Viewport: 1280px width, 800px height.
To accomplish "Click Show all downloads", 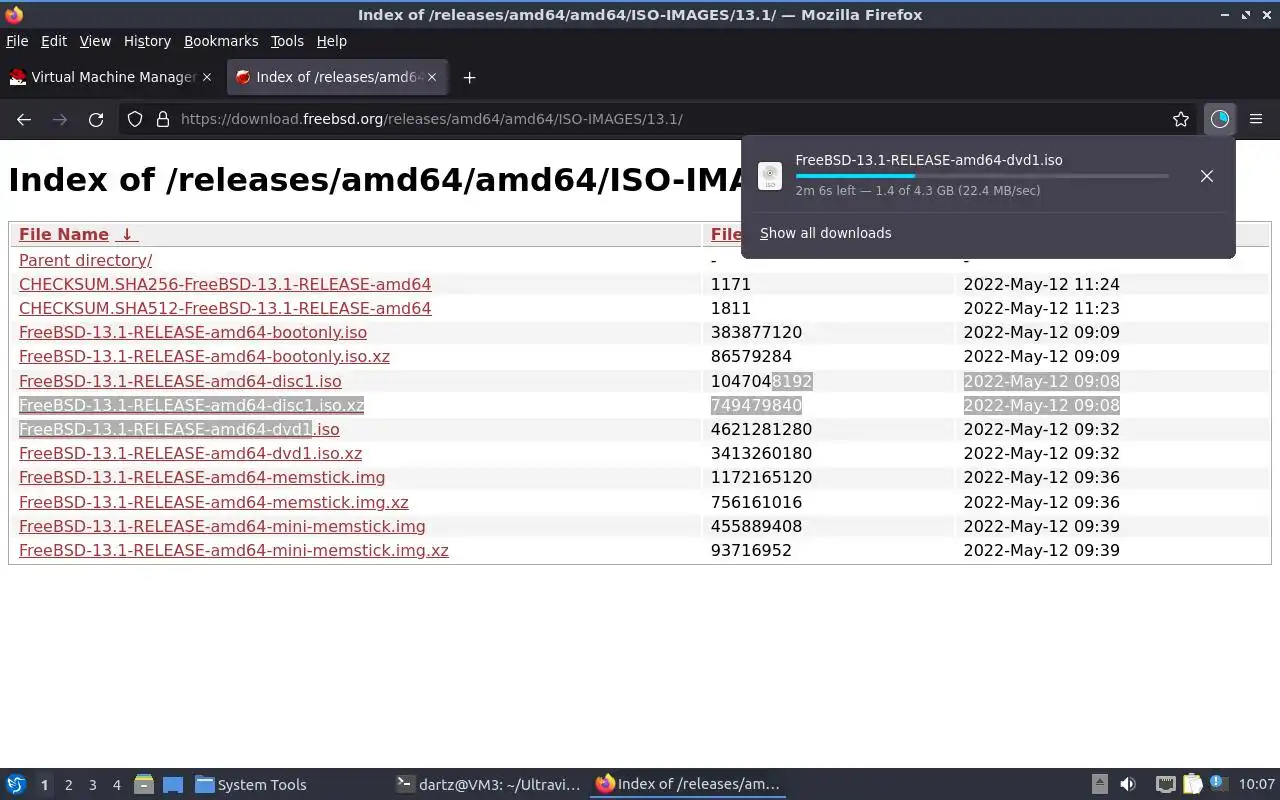I will point(825,233).
